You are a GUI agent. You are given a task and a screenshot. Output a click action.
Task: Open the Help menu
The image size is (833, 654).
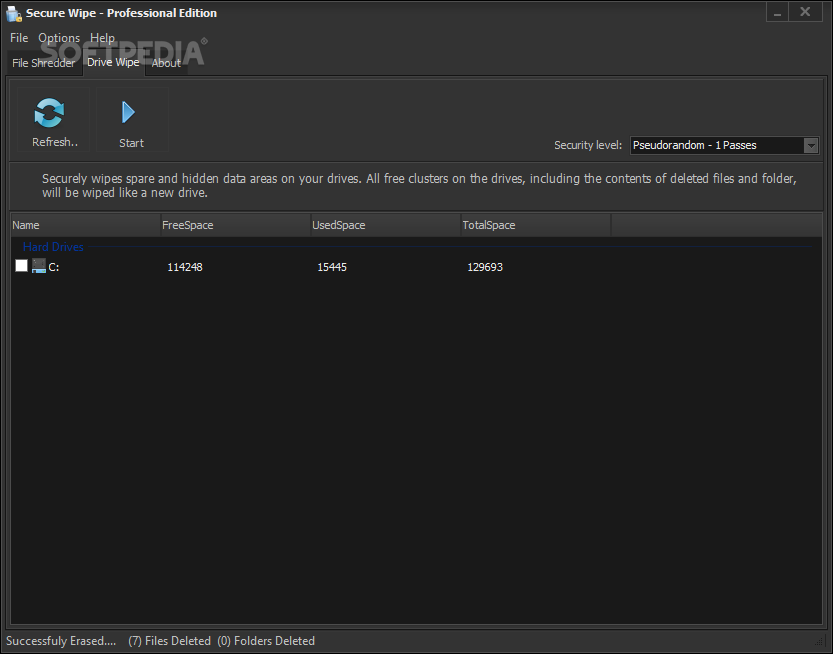point(103,38)
